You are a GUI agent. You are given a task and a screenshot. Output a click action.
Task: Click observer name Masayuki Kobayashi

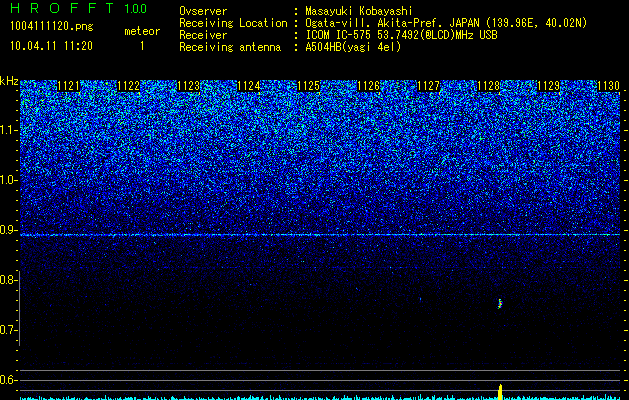(x=359, y=11)
